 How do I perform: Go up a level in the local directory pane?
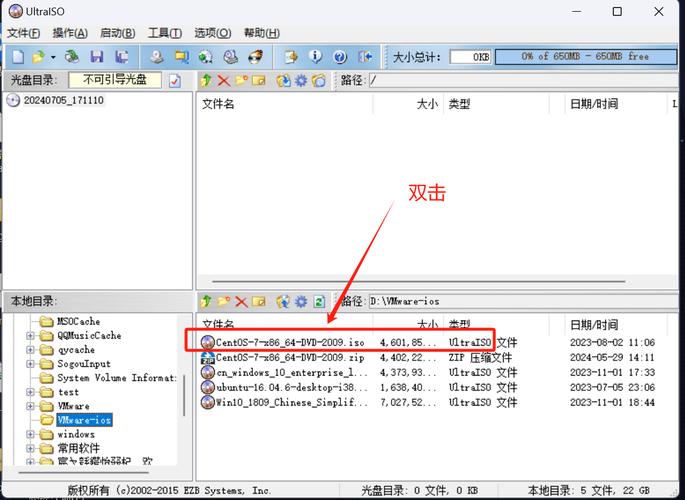click(206, 301)
